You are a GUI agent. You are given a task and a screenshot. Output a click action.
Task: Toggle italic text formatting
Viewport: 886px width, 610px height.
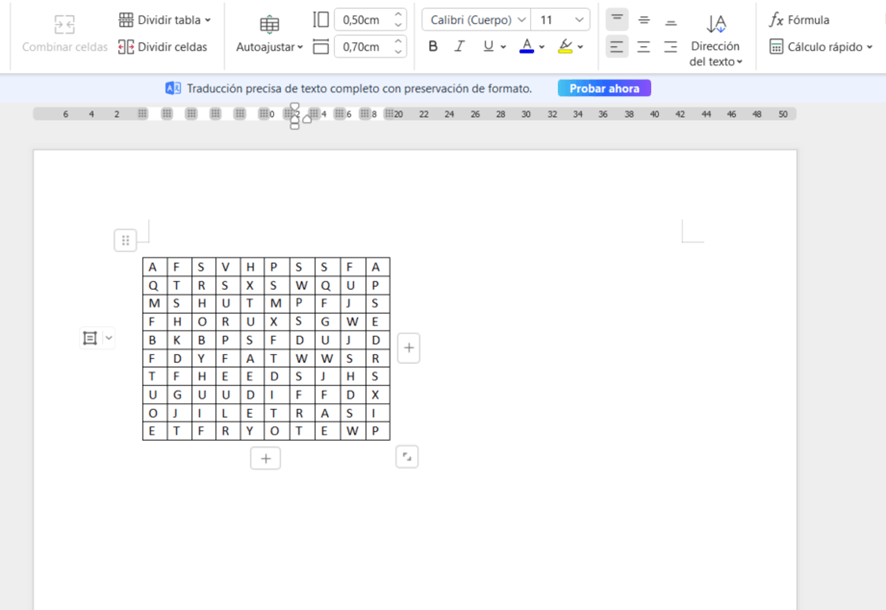pos(459,46)
